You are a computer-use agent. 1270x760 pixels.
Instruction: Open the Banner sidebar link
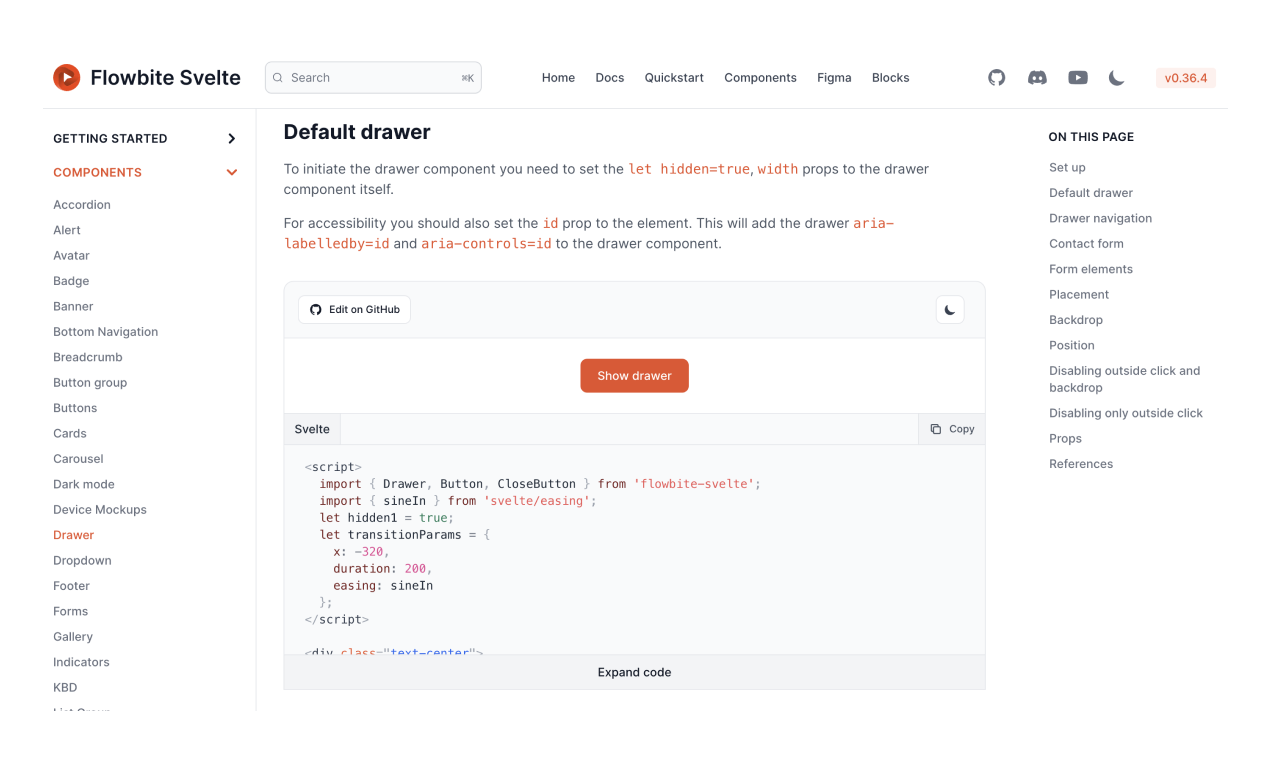73,306
